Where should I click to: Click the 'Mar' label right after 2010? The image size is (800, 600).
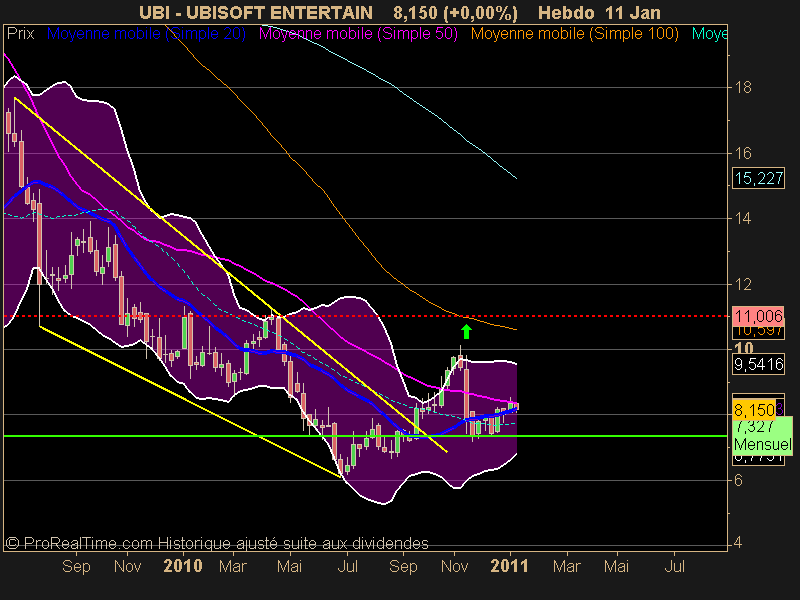click(233, 566)
